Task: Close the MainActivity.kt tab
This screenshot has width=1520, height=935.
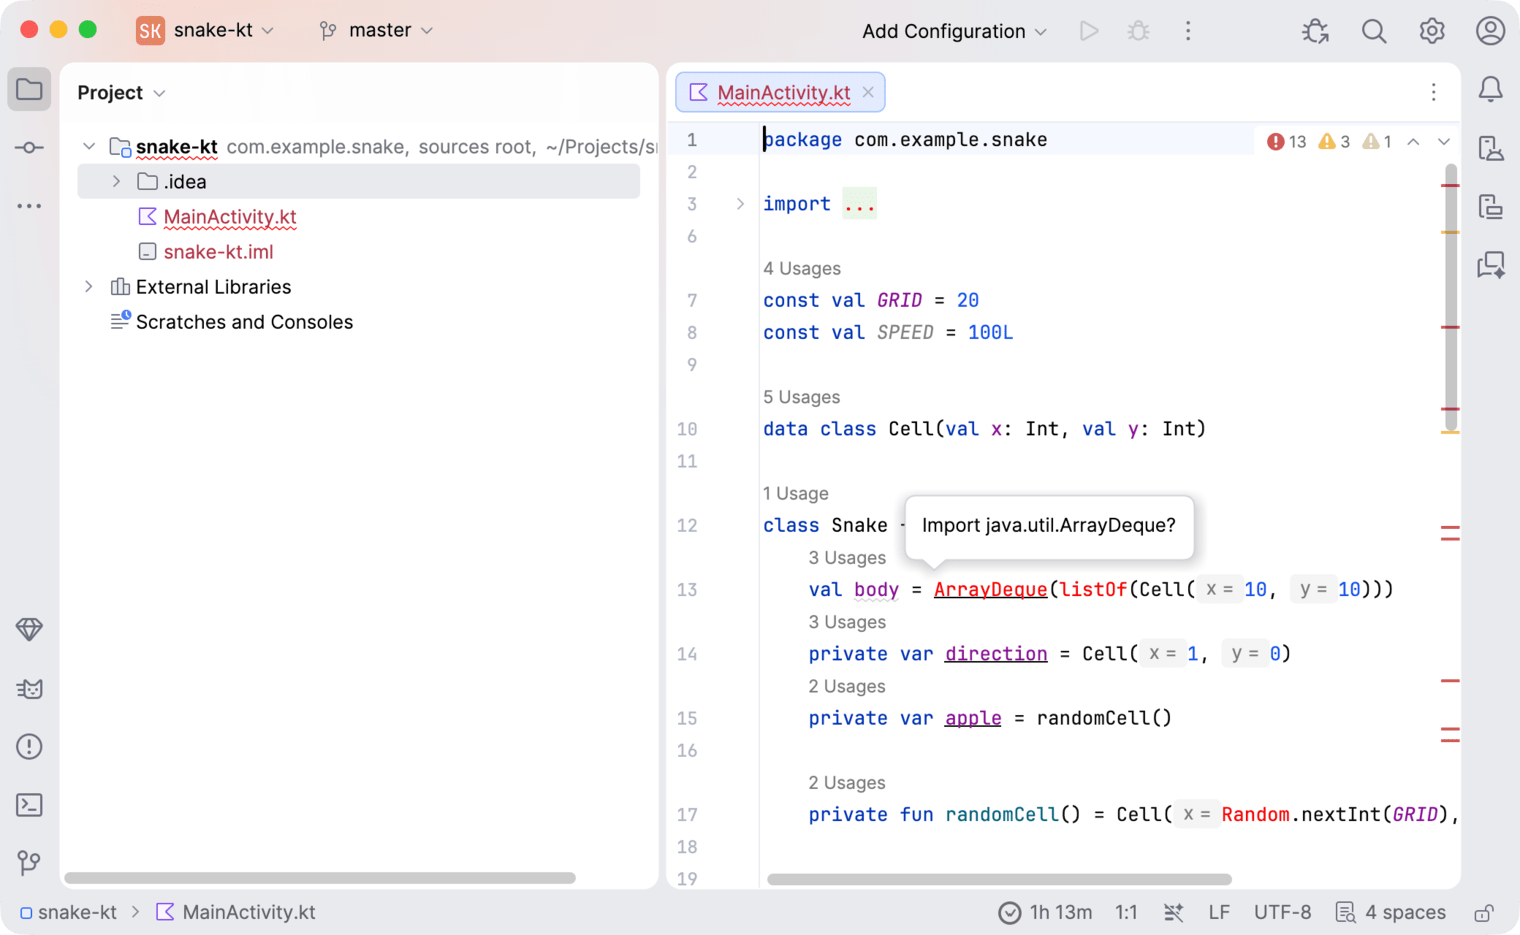Action: pos(868,92)
